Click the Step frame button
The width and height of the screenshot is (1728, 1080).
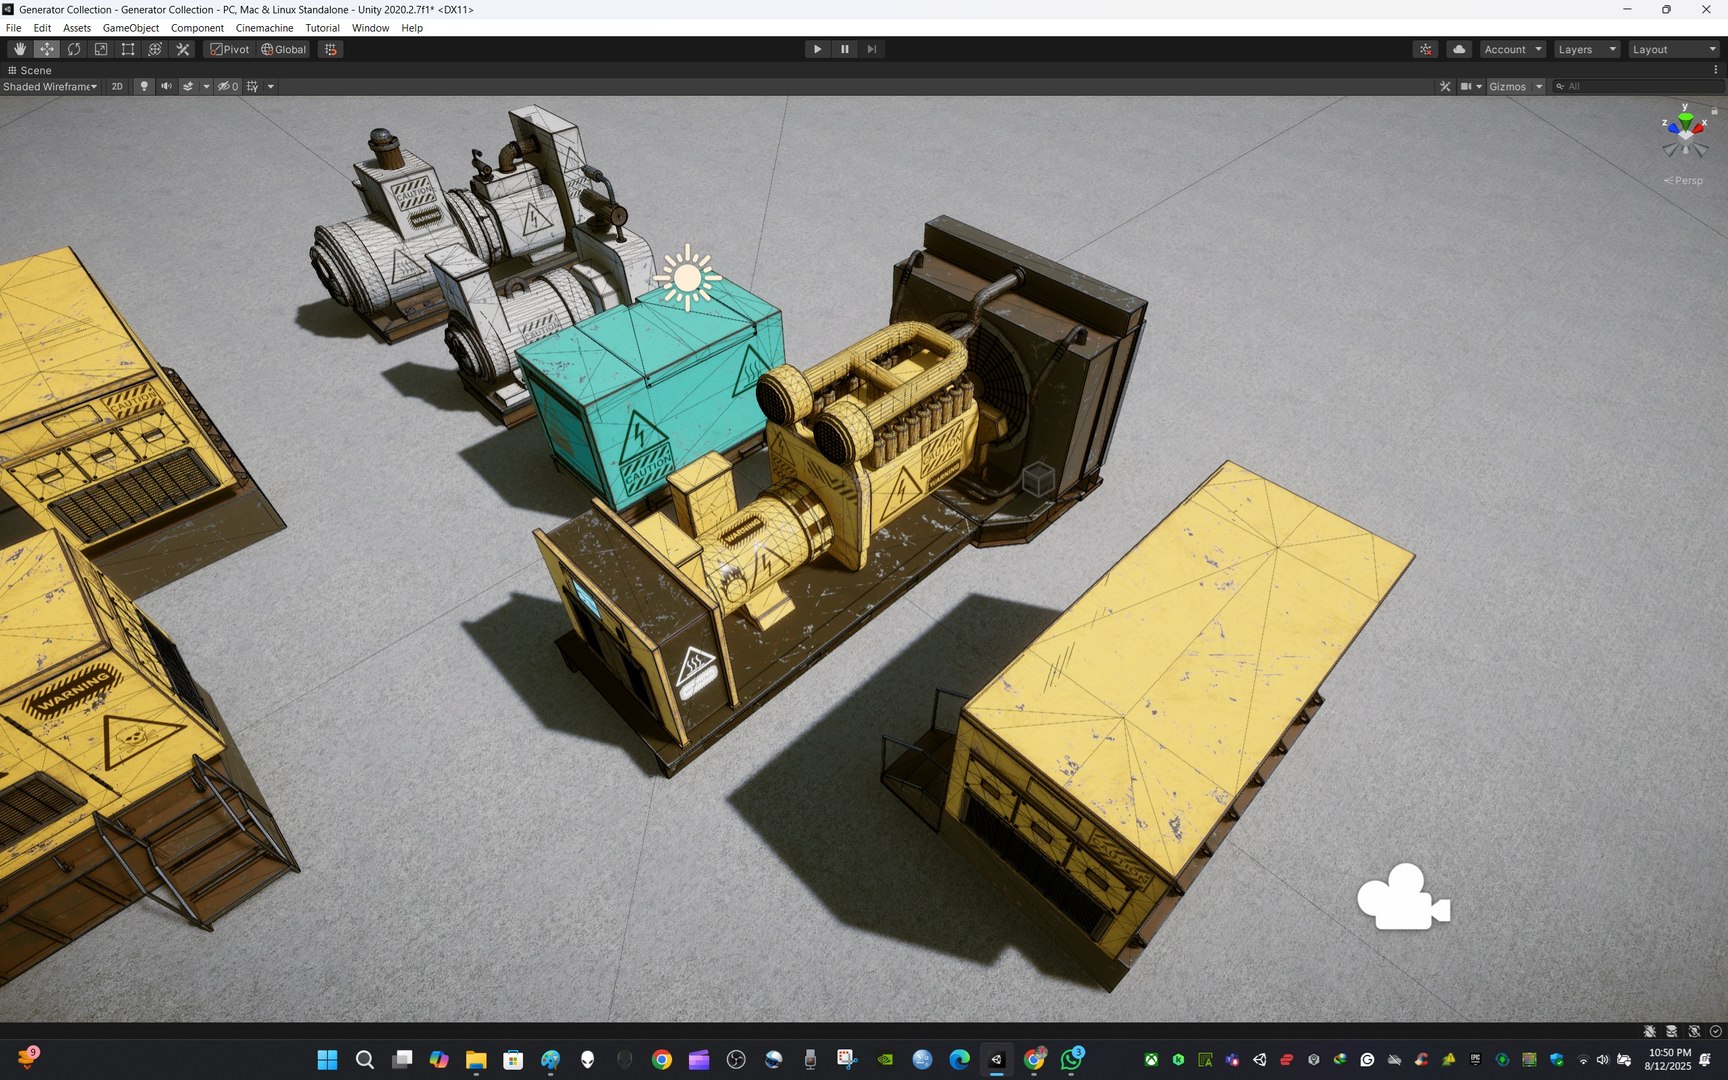click(x=872, y=49)
